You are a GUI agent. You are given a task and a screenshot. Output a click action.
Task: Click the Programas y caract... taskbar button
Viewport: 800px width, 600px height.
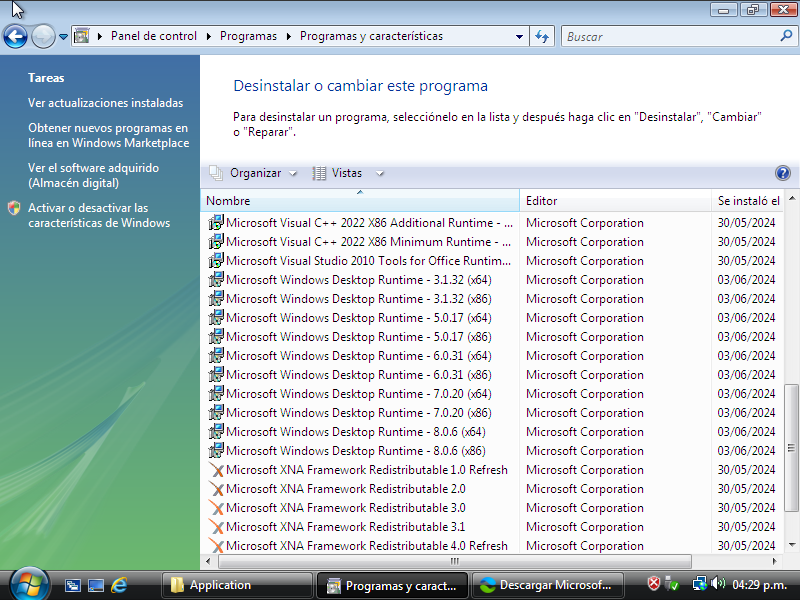[x=392, y=585]
